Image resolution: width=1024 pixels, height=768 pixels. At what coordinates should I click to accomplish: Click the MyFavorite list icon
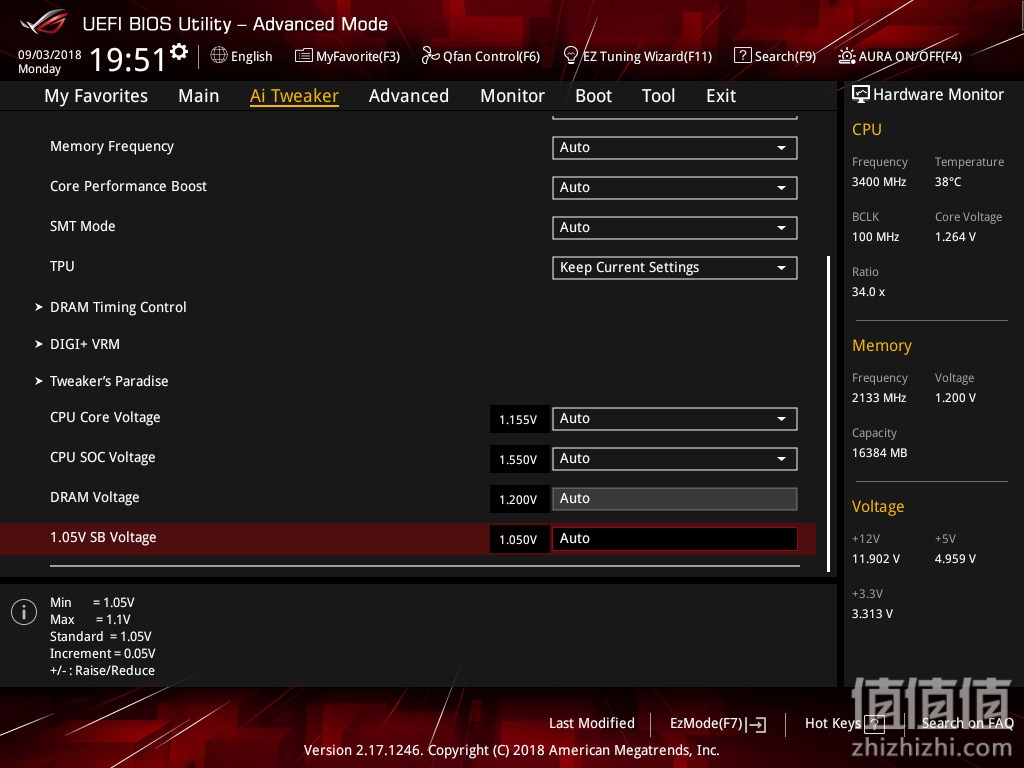[x=303, y=56]
